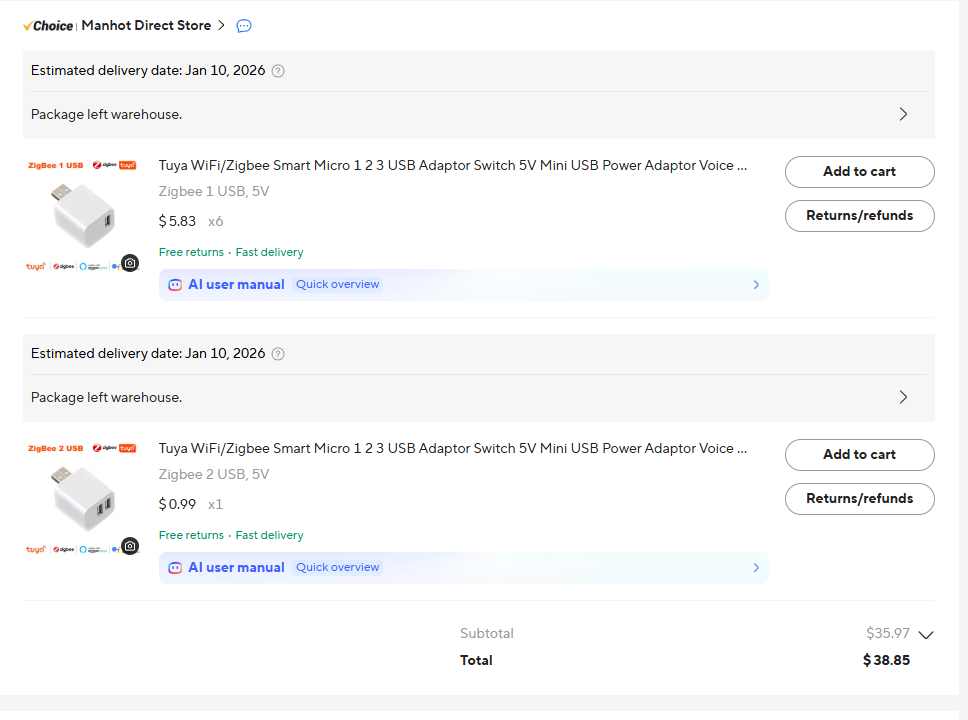Expand the AI user manual arrow for Zigbee 2 USB
The height and width of the screenshot is (720, 968).
click(x=756, y=568)
